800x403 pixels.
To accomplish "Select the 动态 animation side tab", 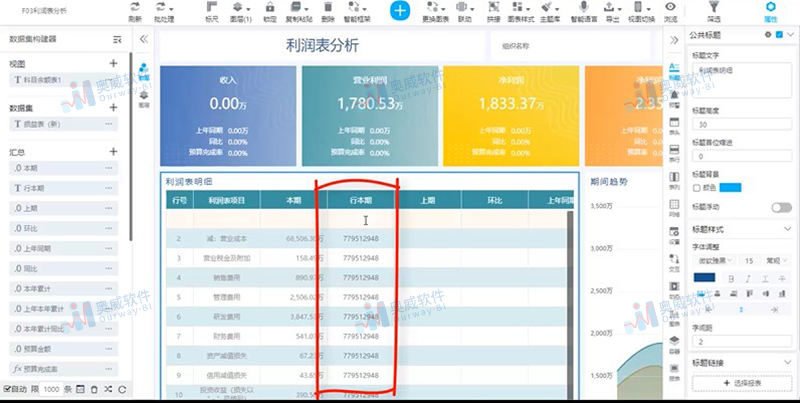I will 674,290.
